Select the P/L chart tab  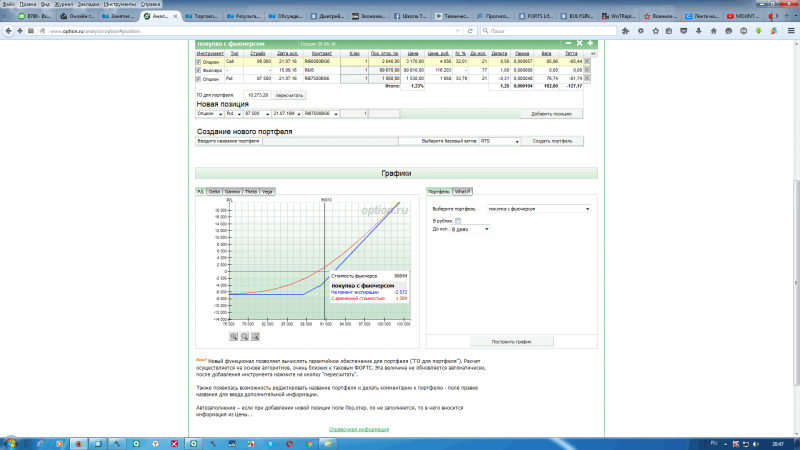(x=201, y=191)
